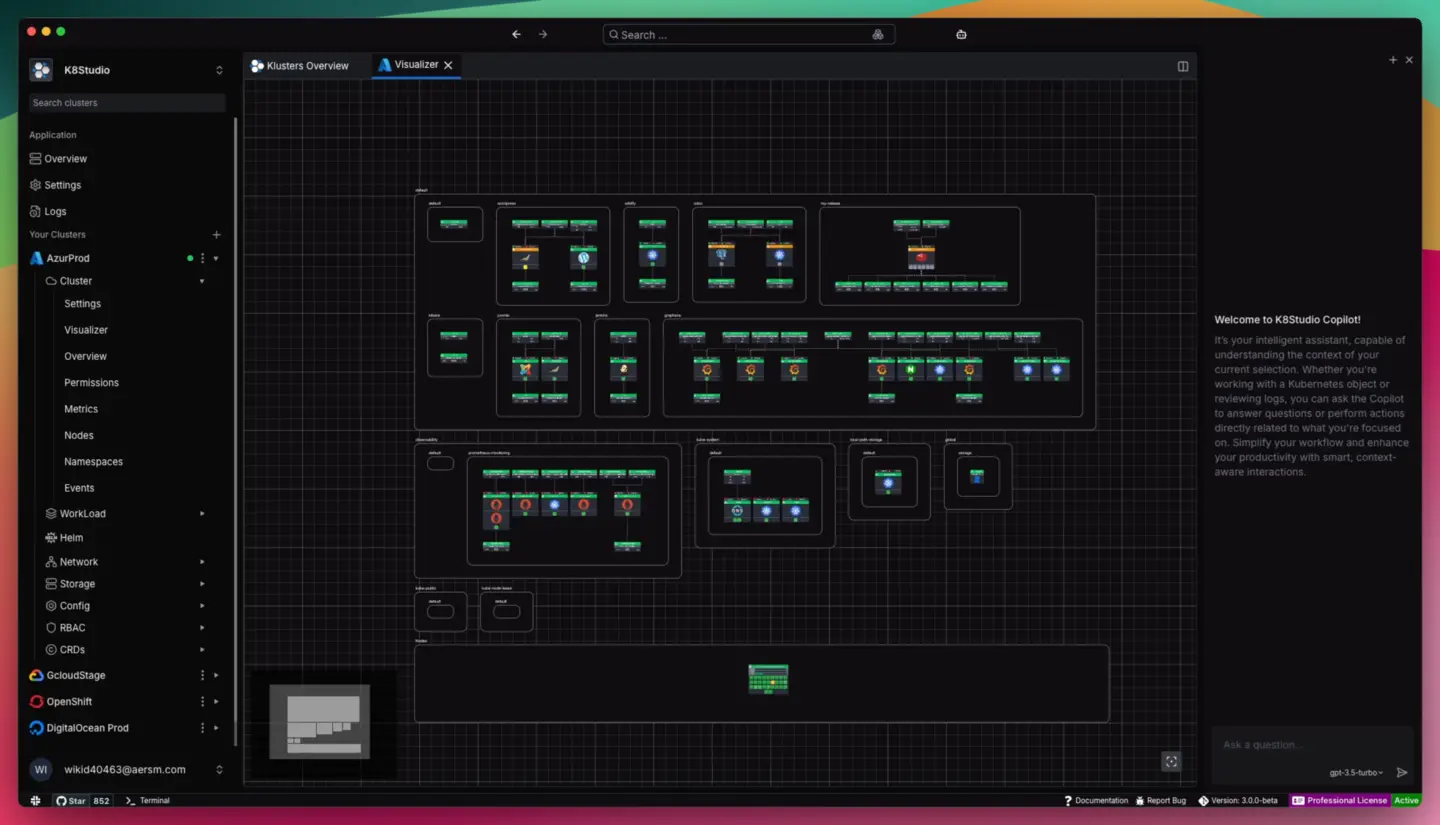Expand the GcloudStage cluster arrow

(x=216, y=676)
